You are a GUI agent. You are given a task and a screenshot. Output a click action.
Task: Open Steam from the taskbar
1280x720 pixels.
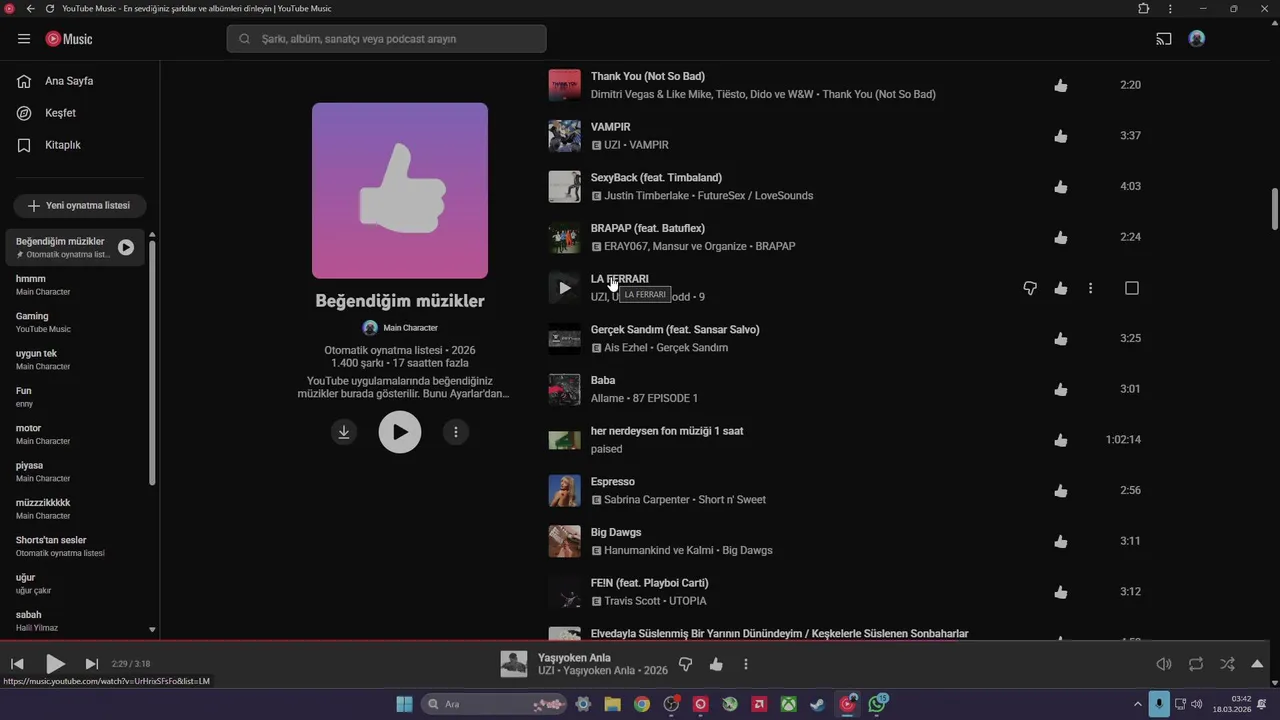pos(818,704)
